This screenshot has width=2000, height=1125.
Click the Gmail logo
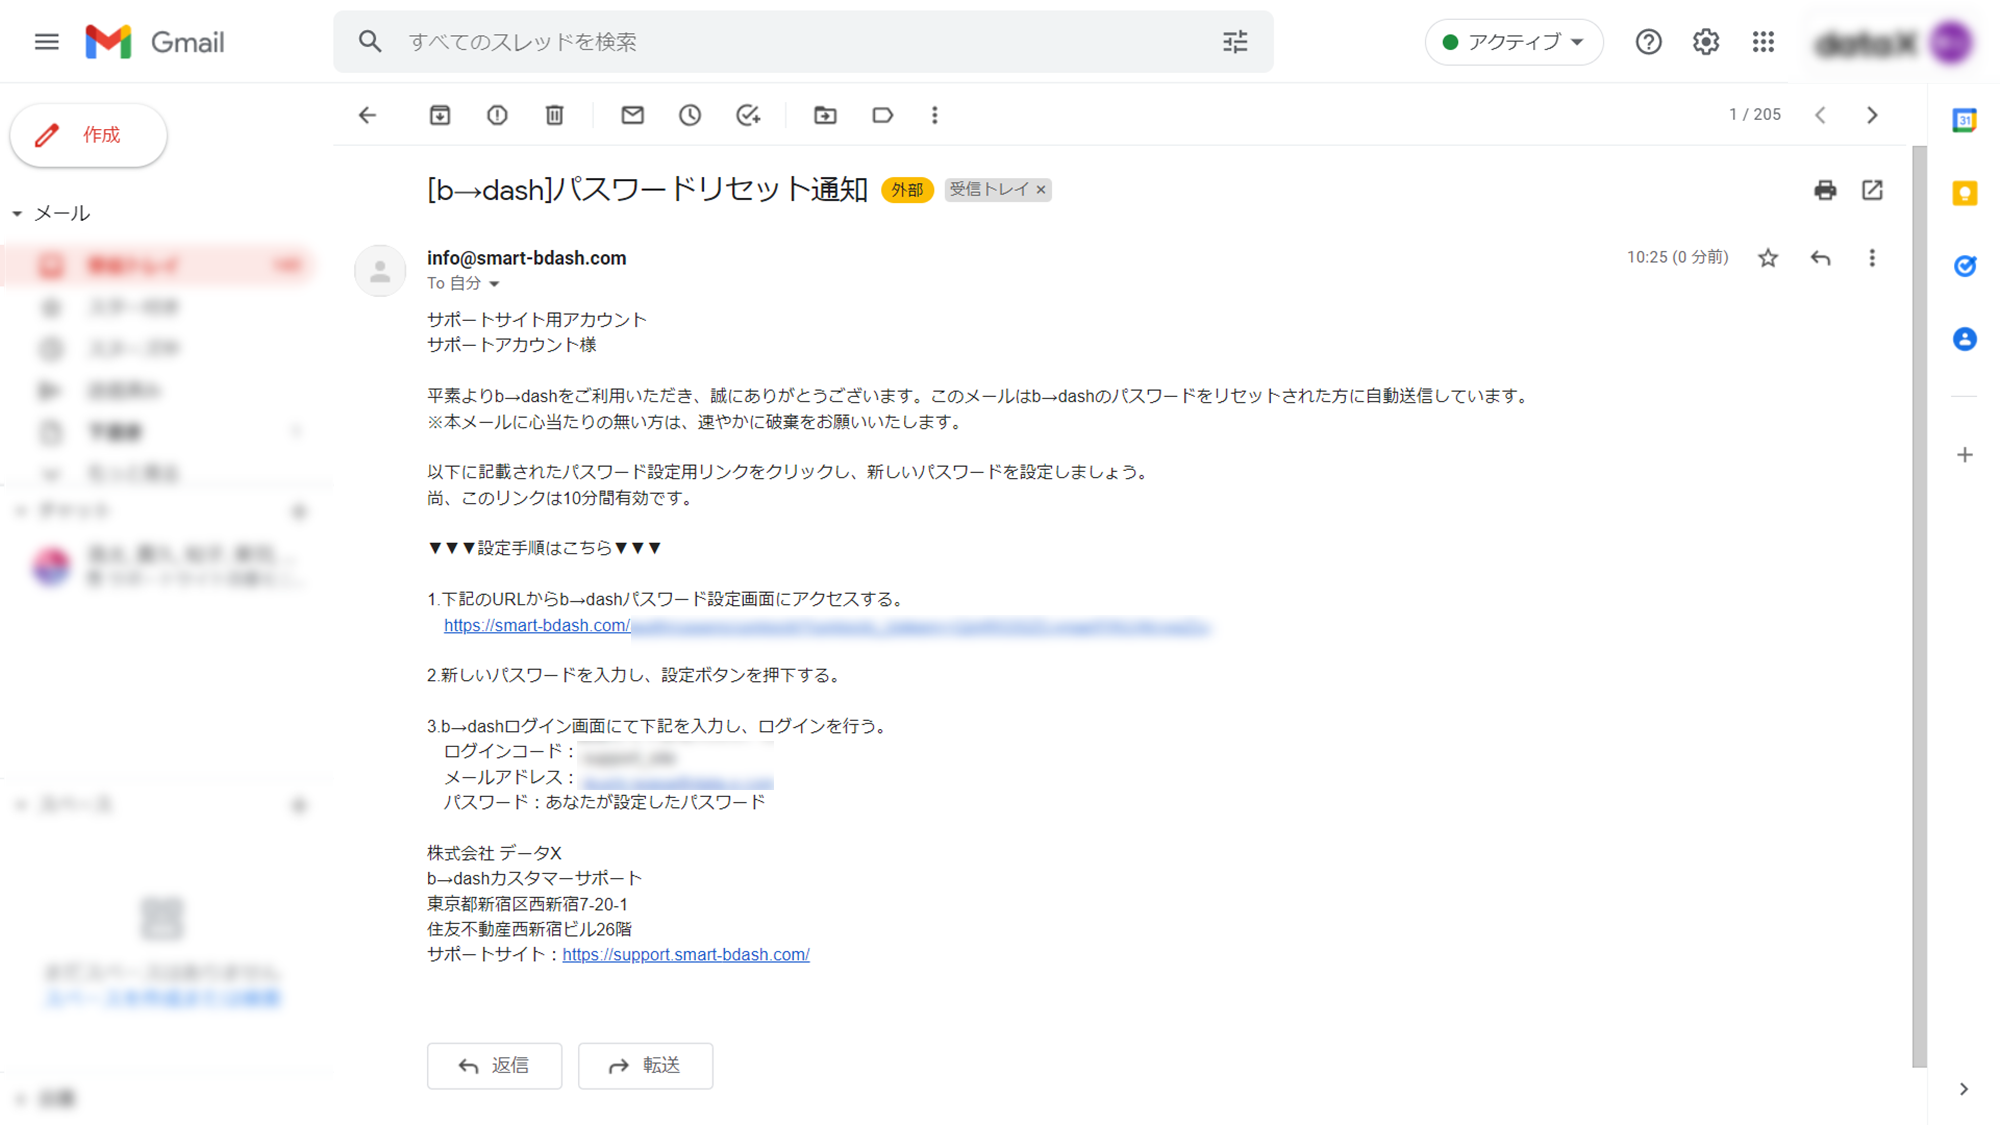(x=155, y=42)
